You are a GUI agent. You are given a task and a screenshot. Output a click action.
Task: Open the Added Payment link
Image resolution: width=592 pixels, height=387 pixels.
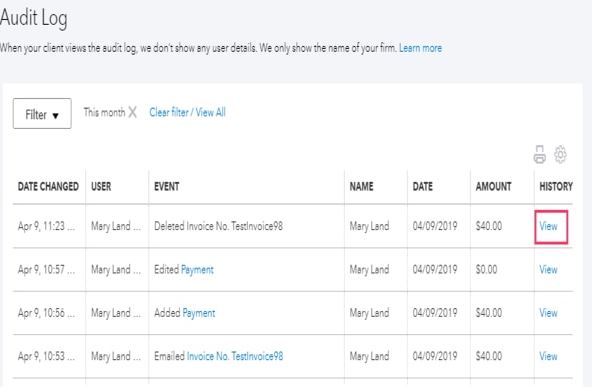point(199,313)
